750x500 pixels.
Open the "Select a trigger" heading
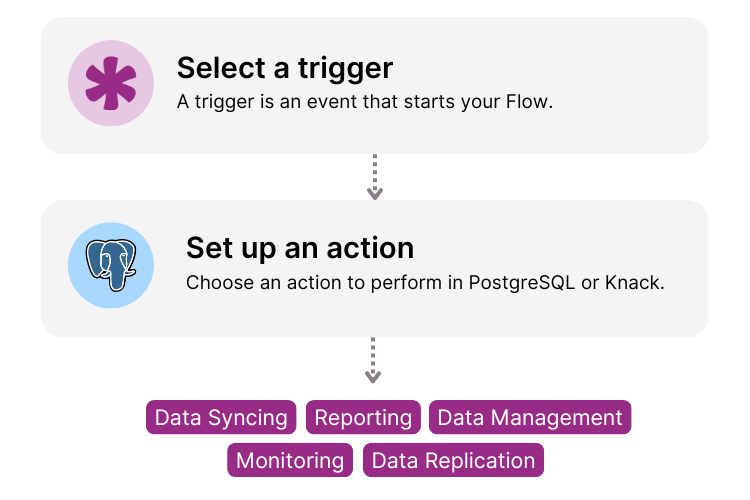coord(285,68)
